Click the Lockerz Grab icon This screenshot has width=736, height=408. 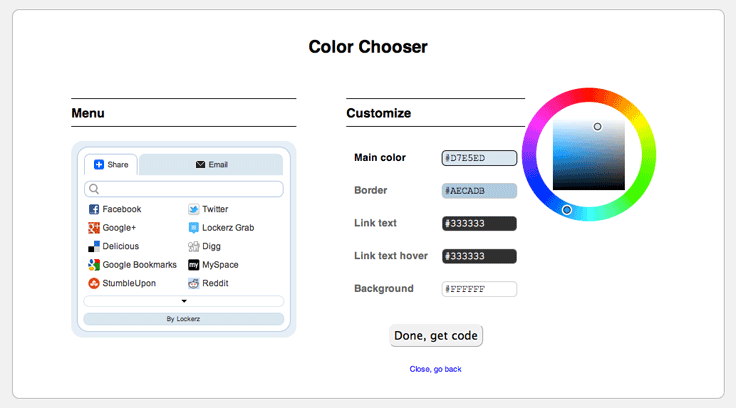(193, 228)
